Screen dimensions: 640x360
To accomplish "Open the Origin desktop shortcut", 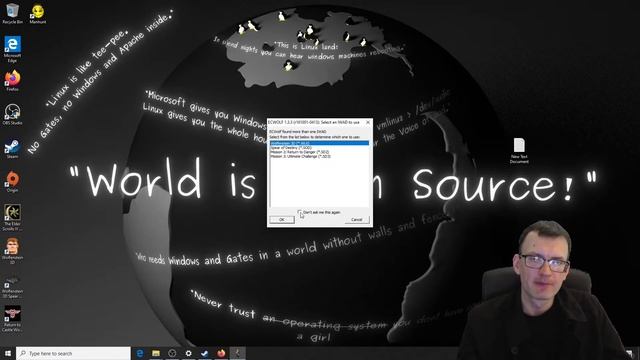I will point(12,181).
